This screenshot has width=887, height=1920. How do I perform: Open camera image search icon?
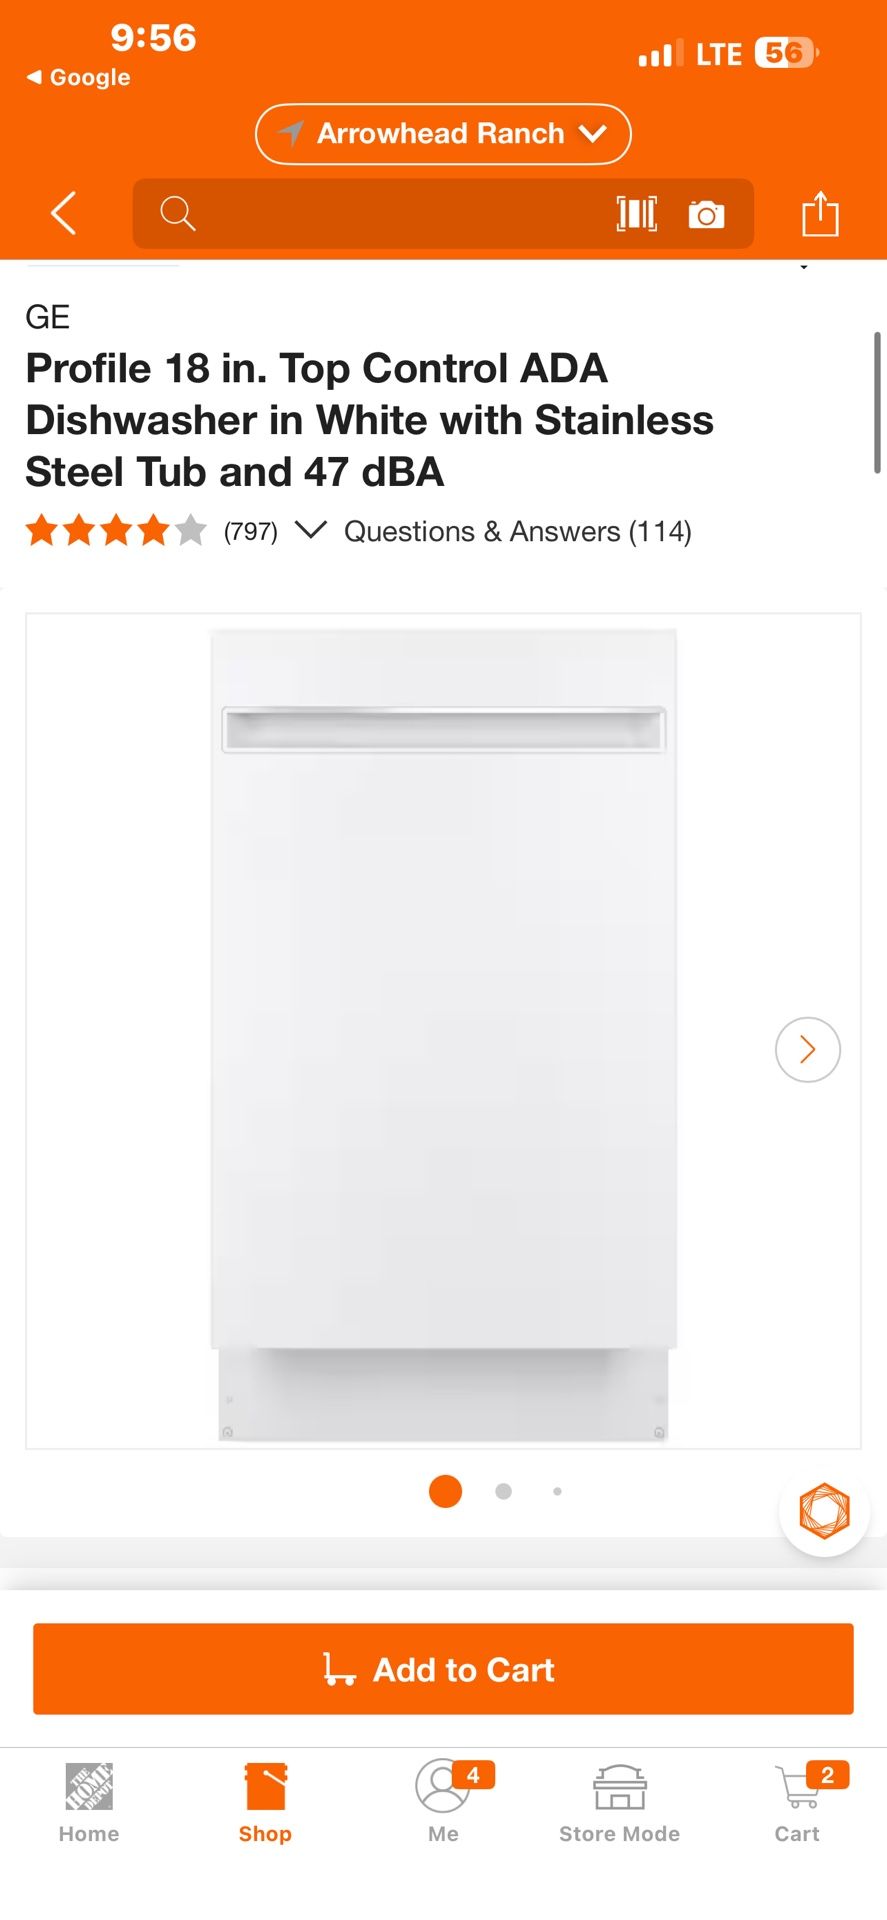point(706,214)
